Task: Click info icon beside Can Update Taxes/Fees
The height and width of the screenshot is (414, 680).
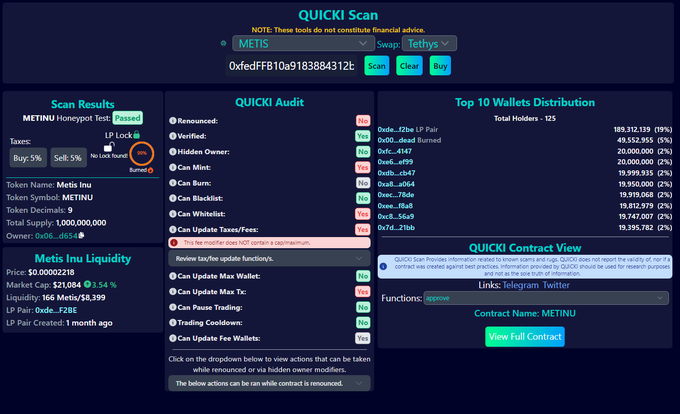Action: tap(173, 229)
